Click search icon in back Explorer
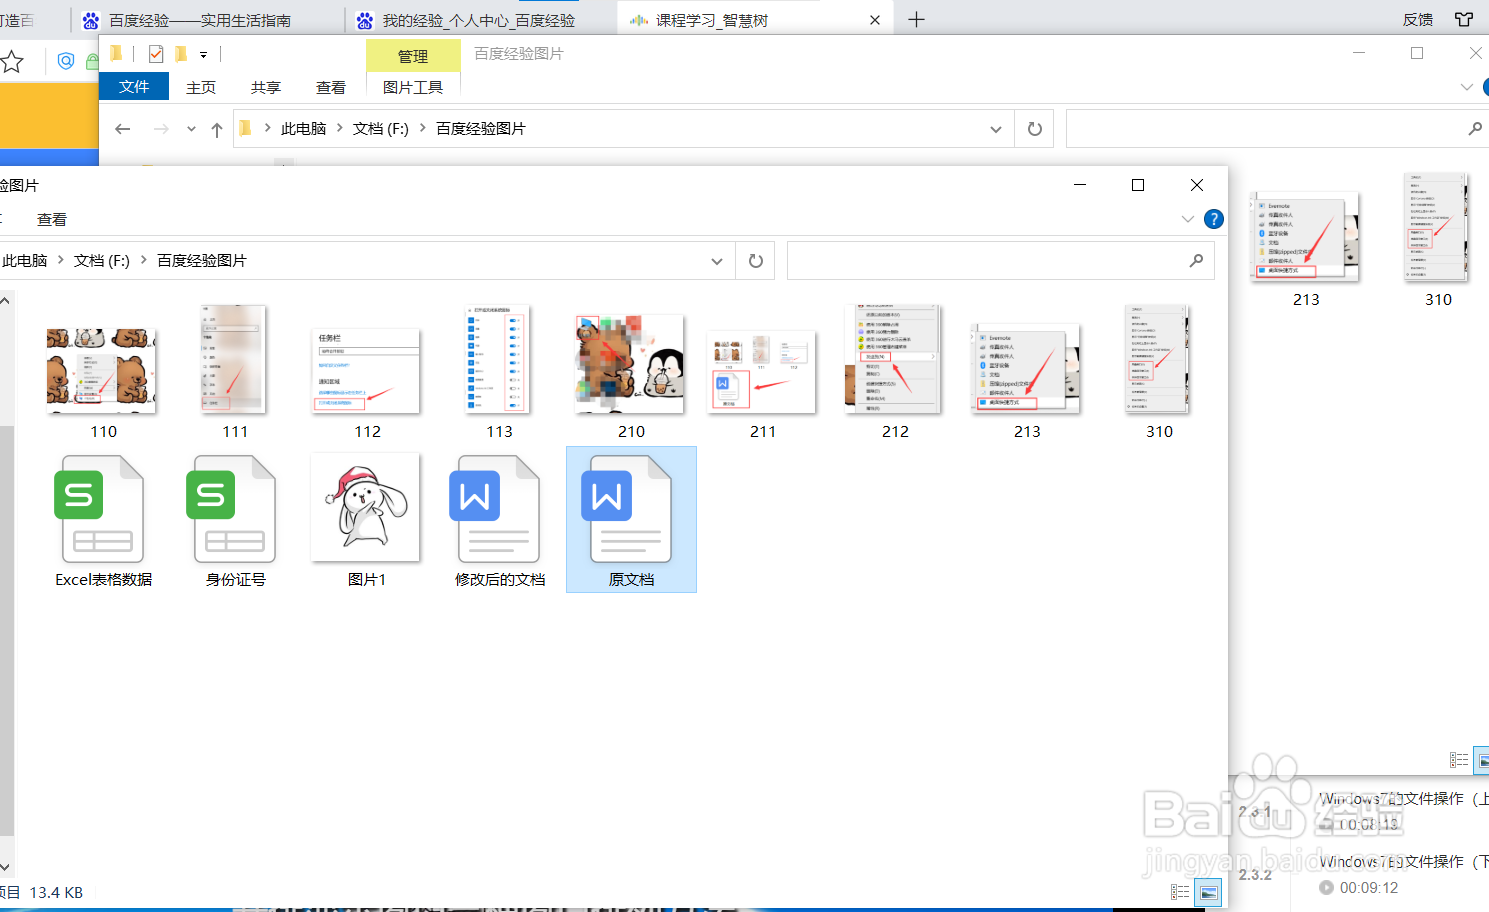 pos(1475,129)
